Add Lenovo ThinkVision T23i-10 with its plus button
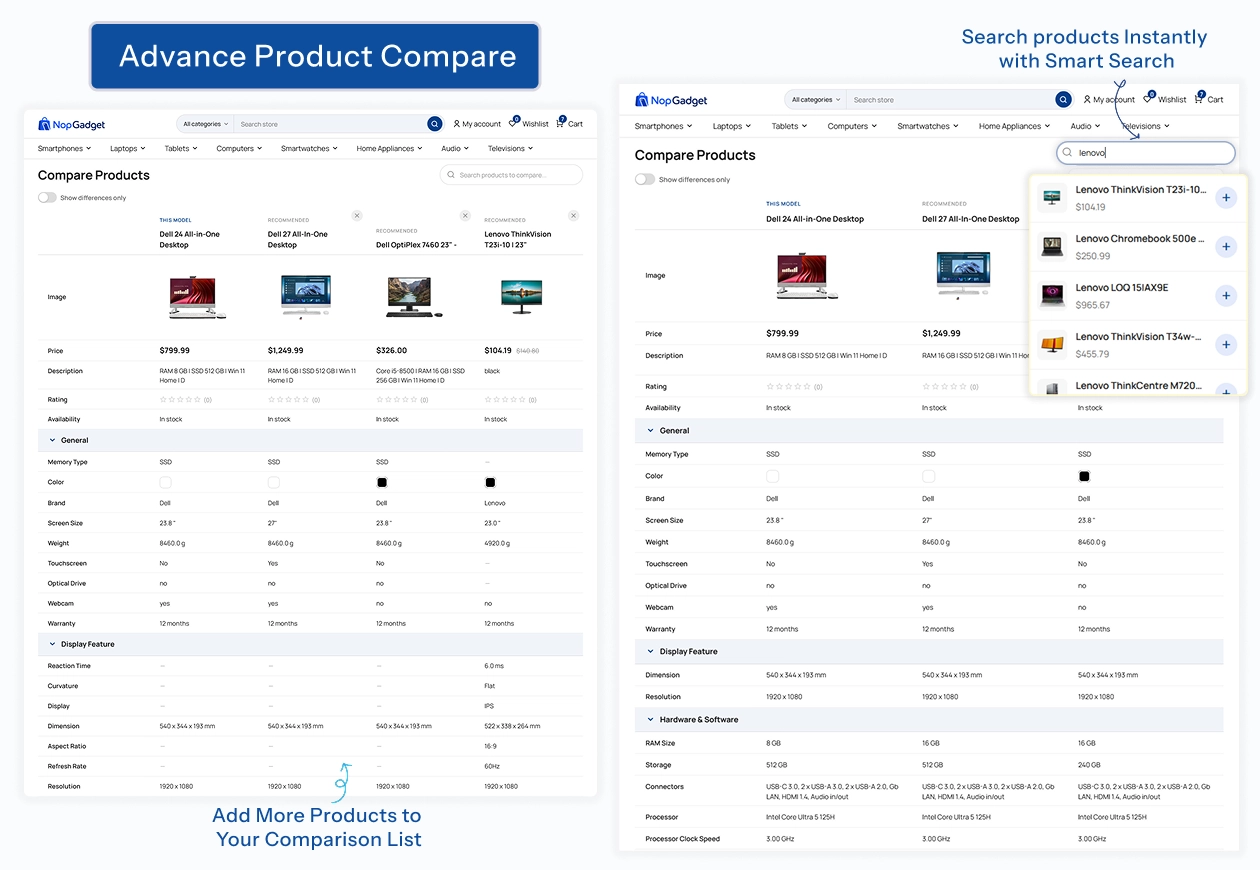The height and width of the screenshot is (870, 1260). click(x=1226, y=197)
